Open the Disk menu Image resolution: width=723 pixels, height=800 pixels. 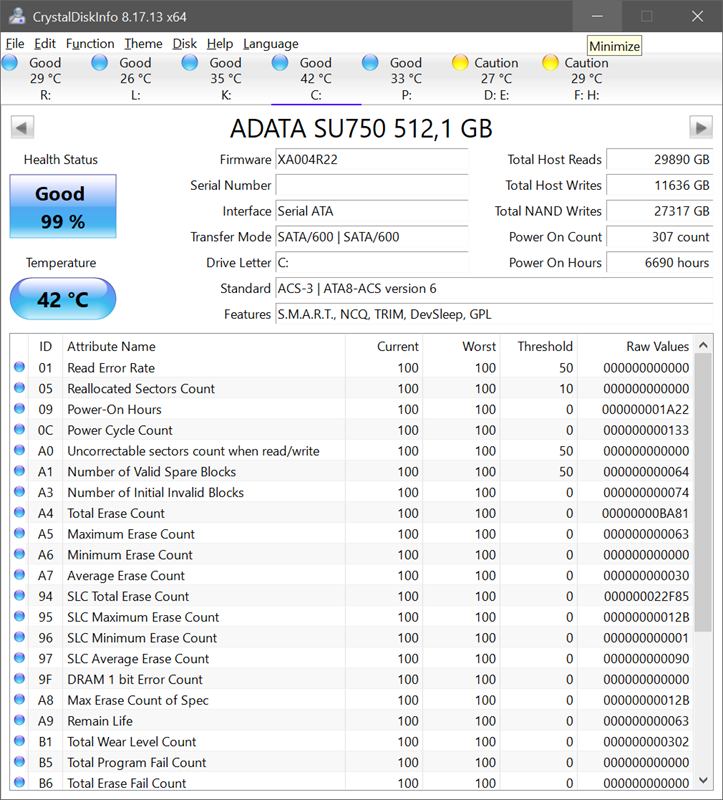click(x=185, y=44)
